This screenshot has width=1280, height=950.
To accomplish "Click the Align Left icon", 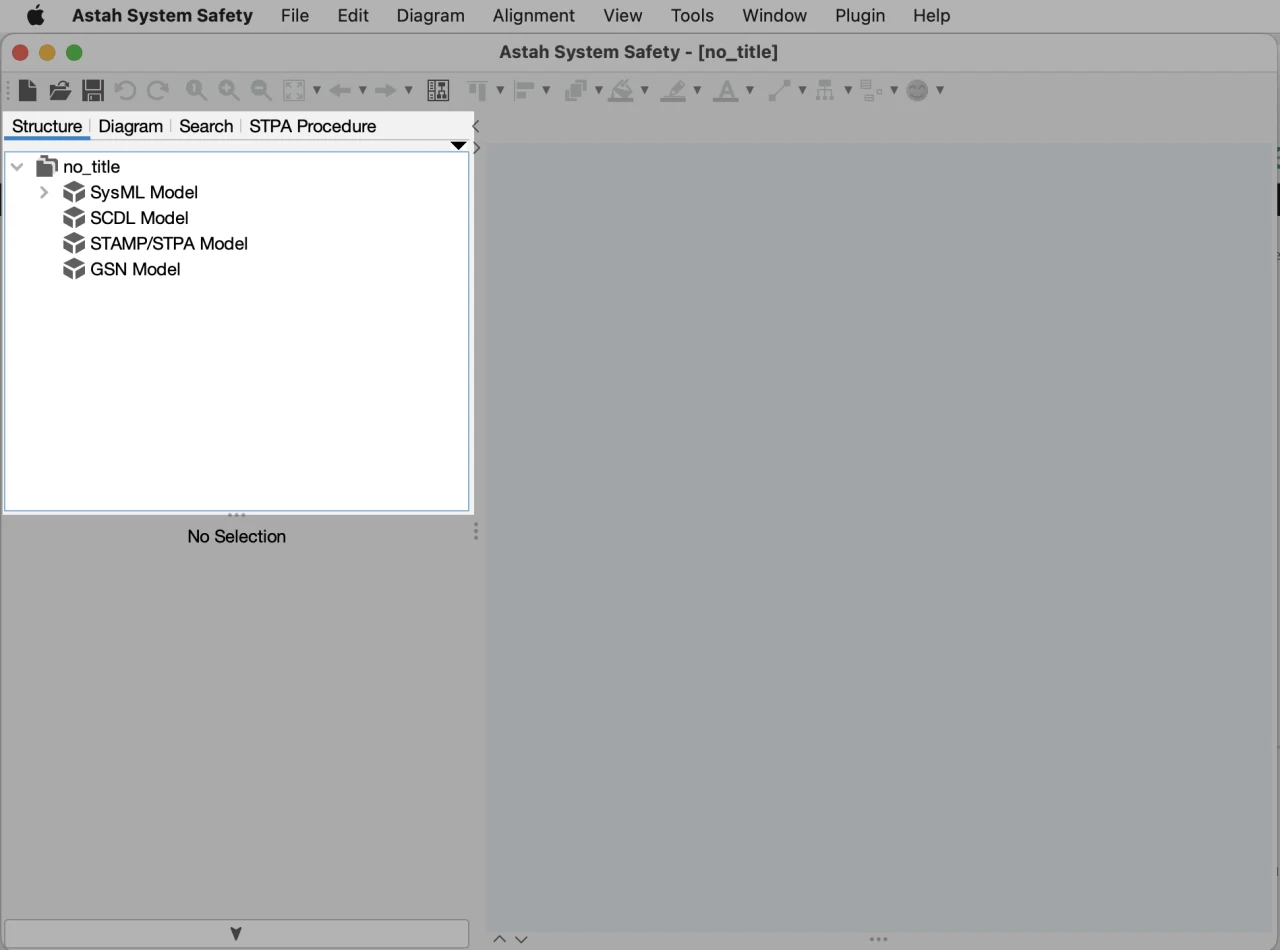I will [x=524, y=91].
